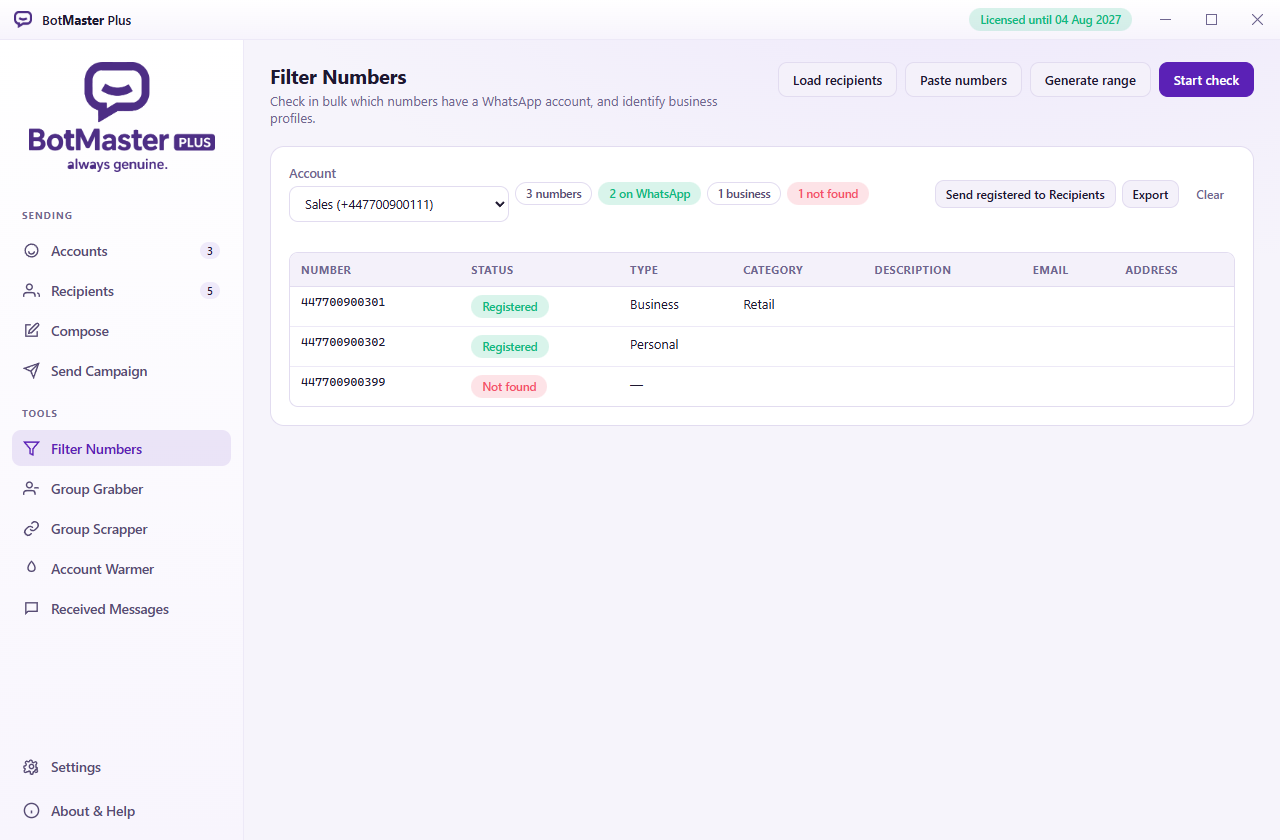1280x840 pixels.
Task: Click Registered status for 447700900301 row
Action: (x=510, y=307)
